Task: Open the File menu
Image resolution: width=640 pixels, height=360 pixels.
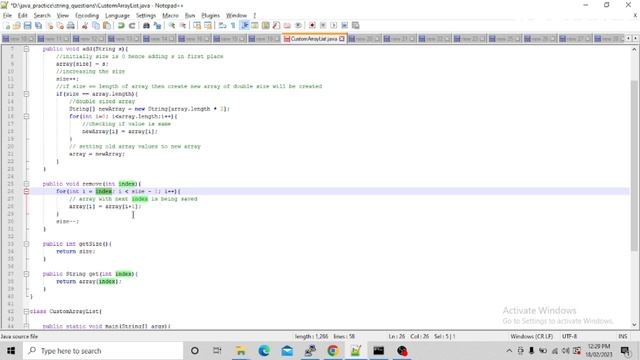Action: tap(7, 16)
